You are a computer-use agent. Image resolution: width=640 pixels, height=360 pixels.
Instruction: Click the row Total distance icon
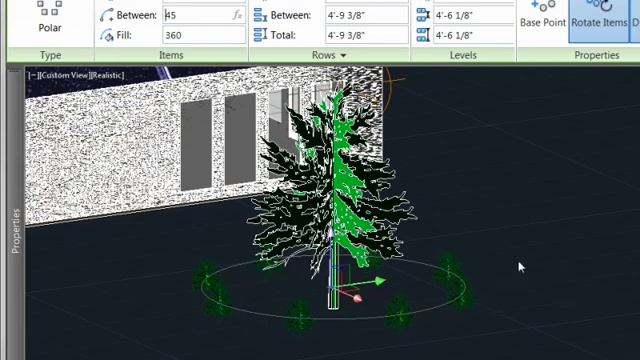[x=260, y=36]
